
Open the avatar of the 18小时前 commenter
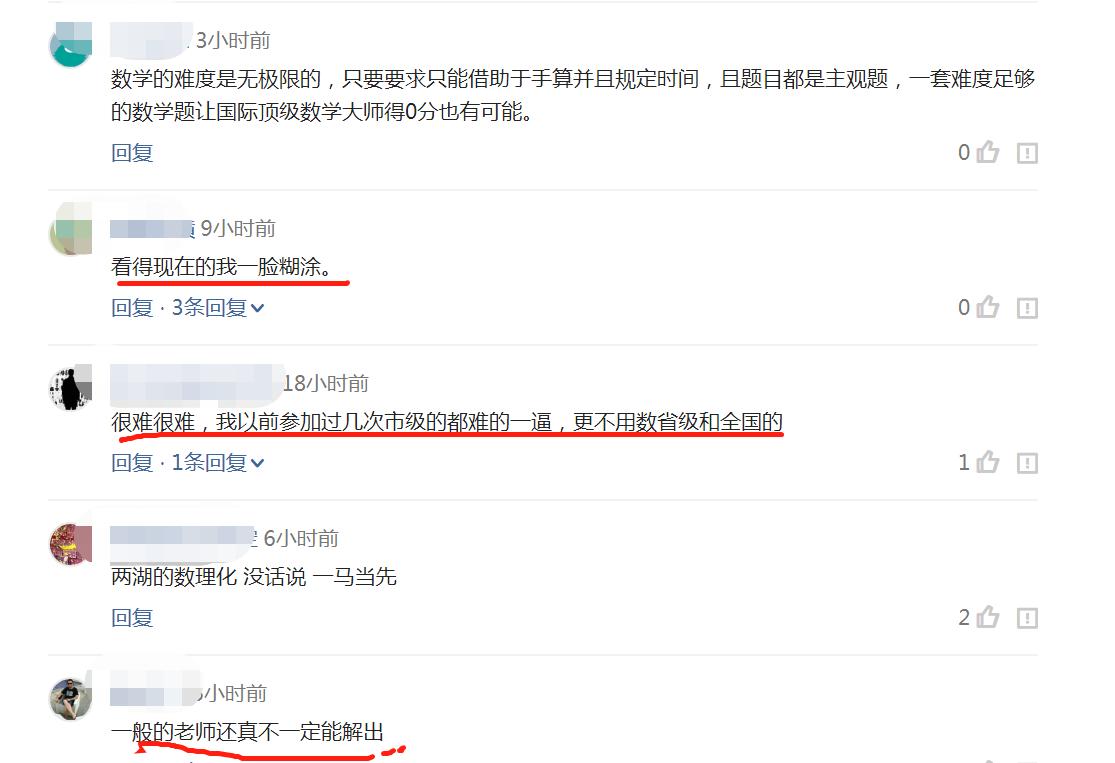click(70, 388)
